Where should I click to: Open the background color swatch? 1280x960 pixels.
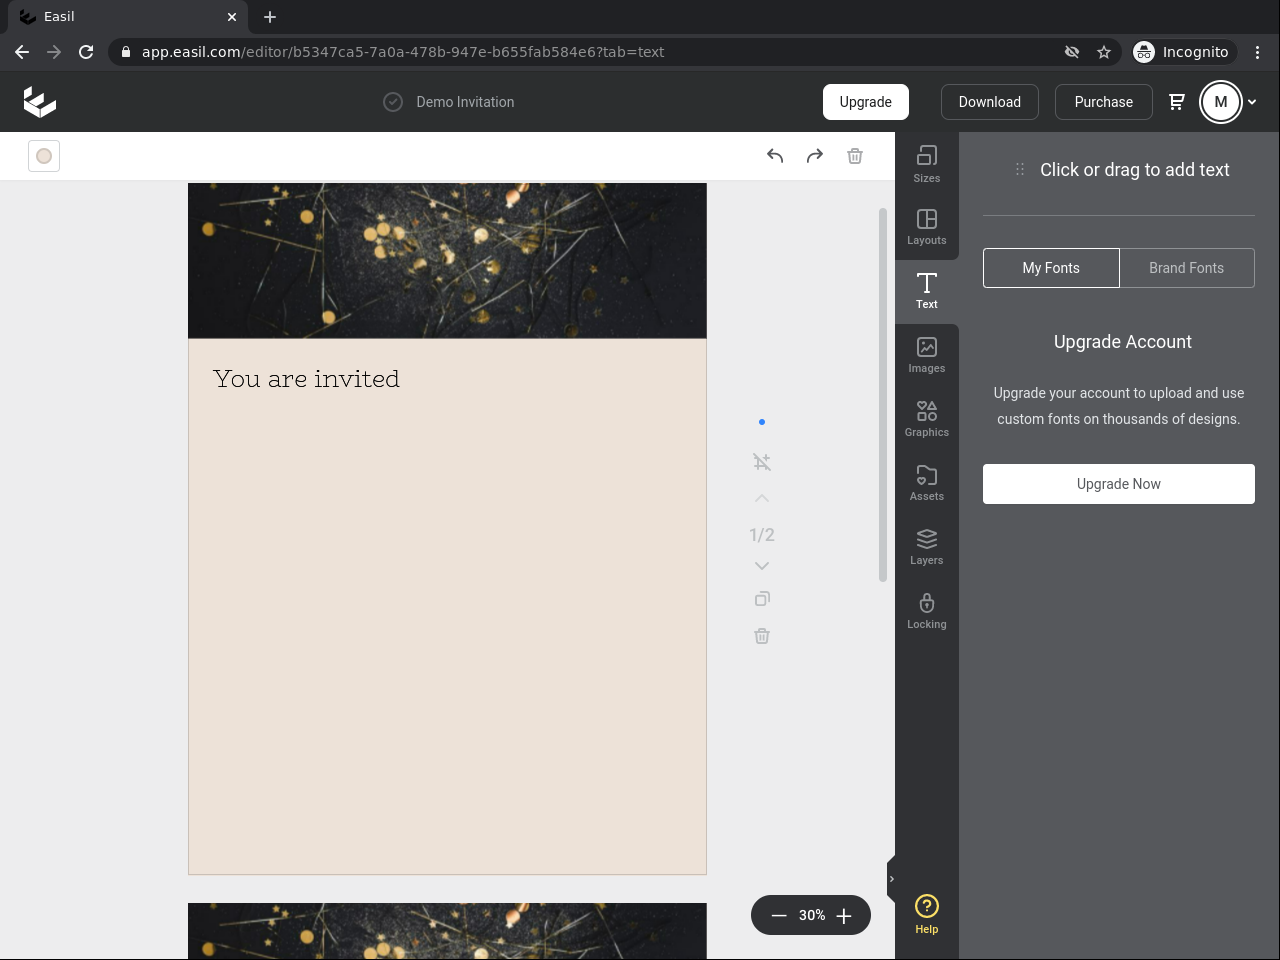click(x=44, y=156)
